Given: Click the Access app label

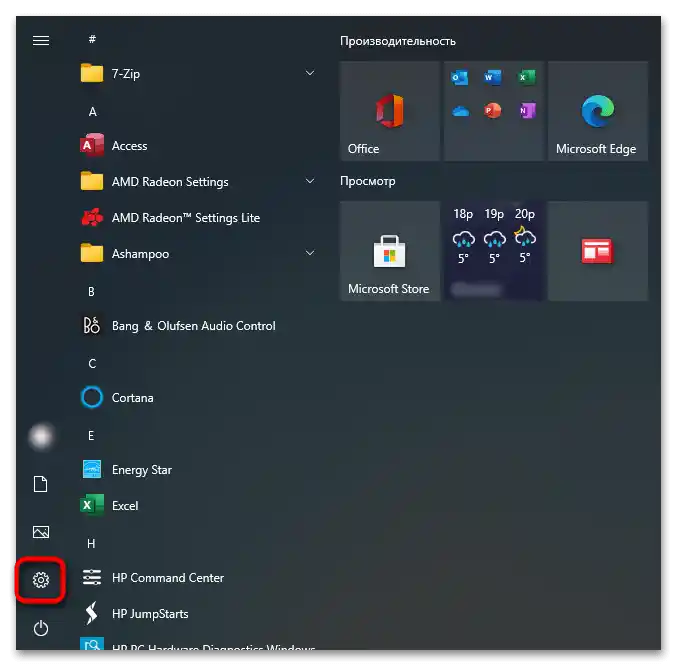Looking at the screenshot, I should (x=130, y=145).
